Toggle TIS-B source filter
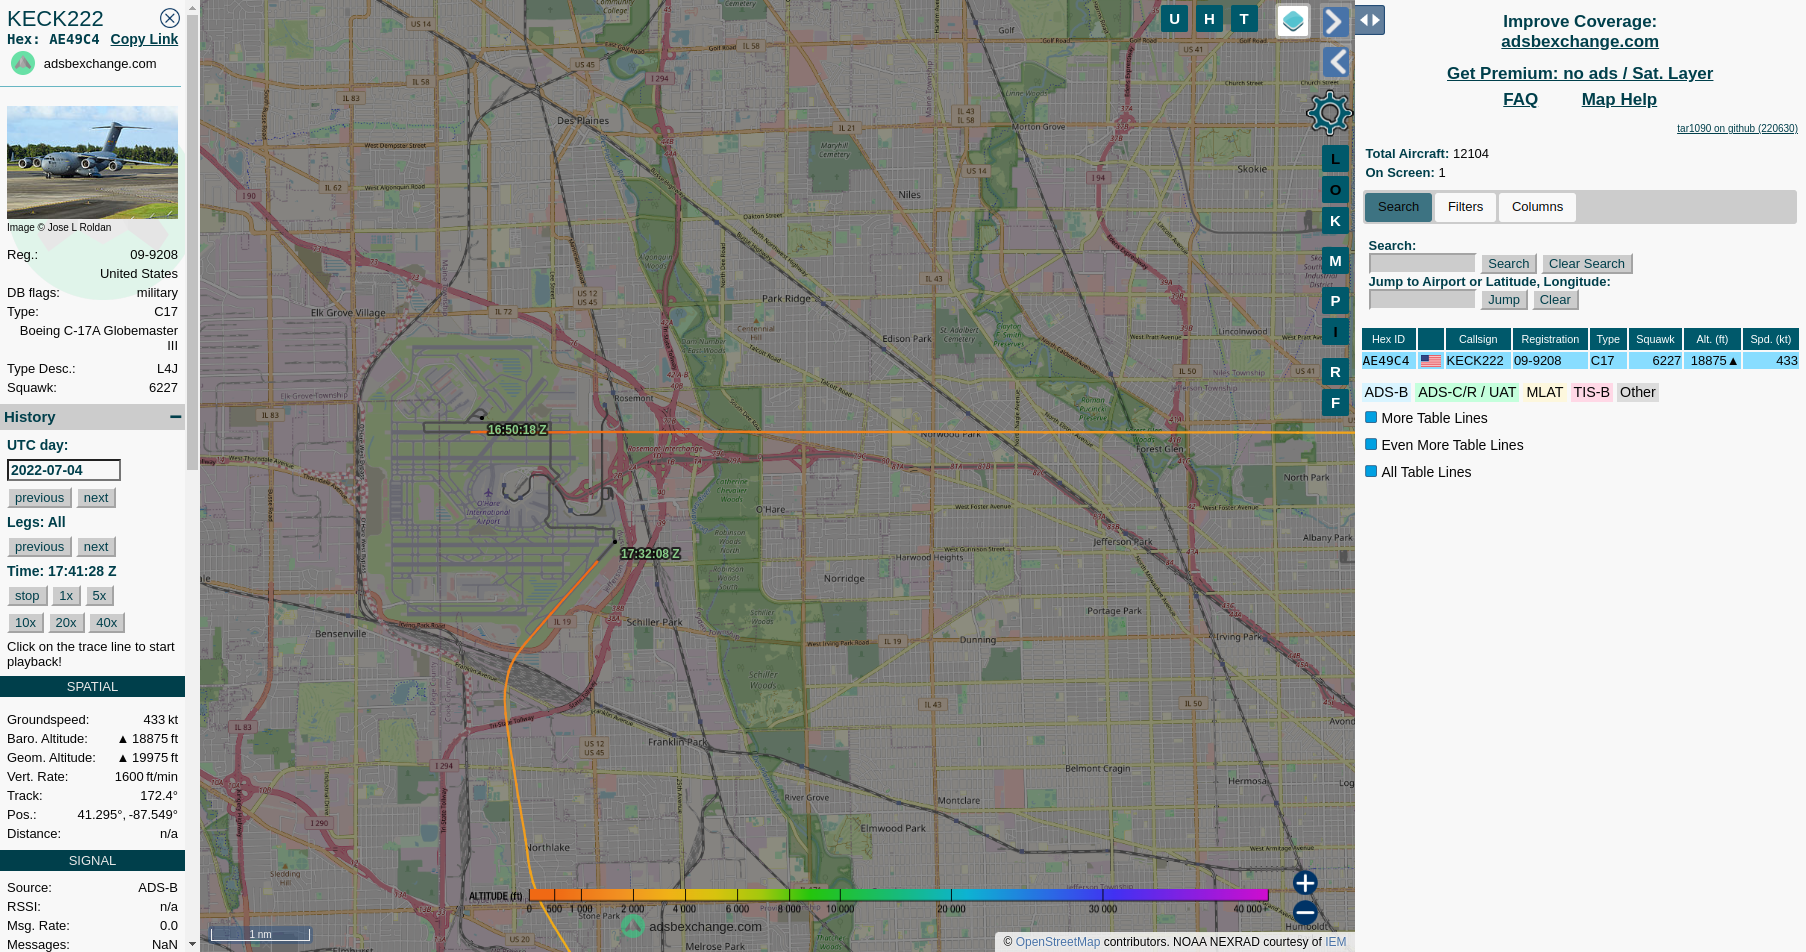 [1591, 393]
